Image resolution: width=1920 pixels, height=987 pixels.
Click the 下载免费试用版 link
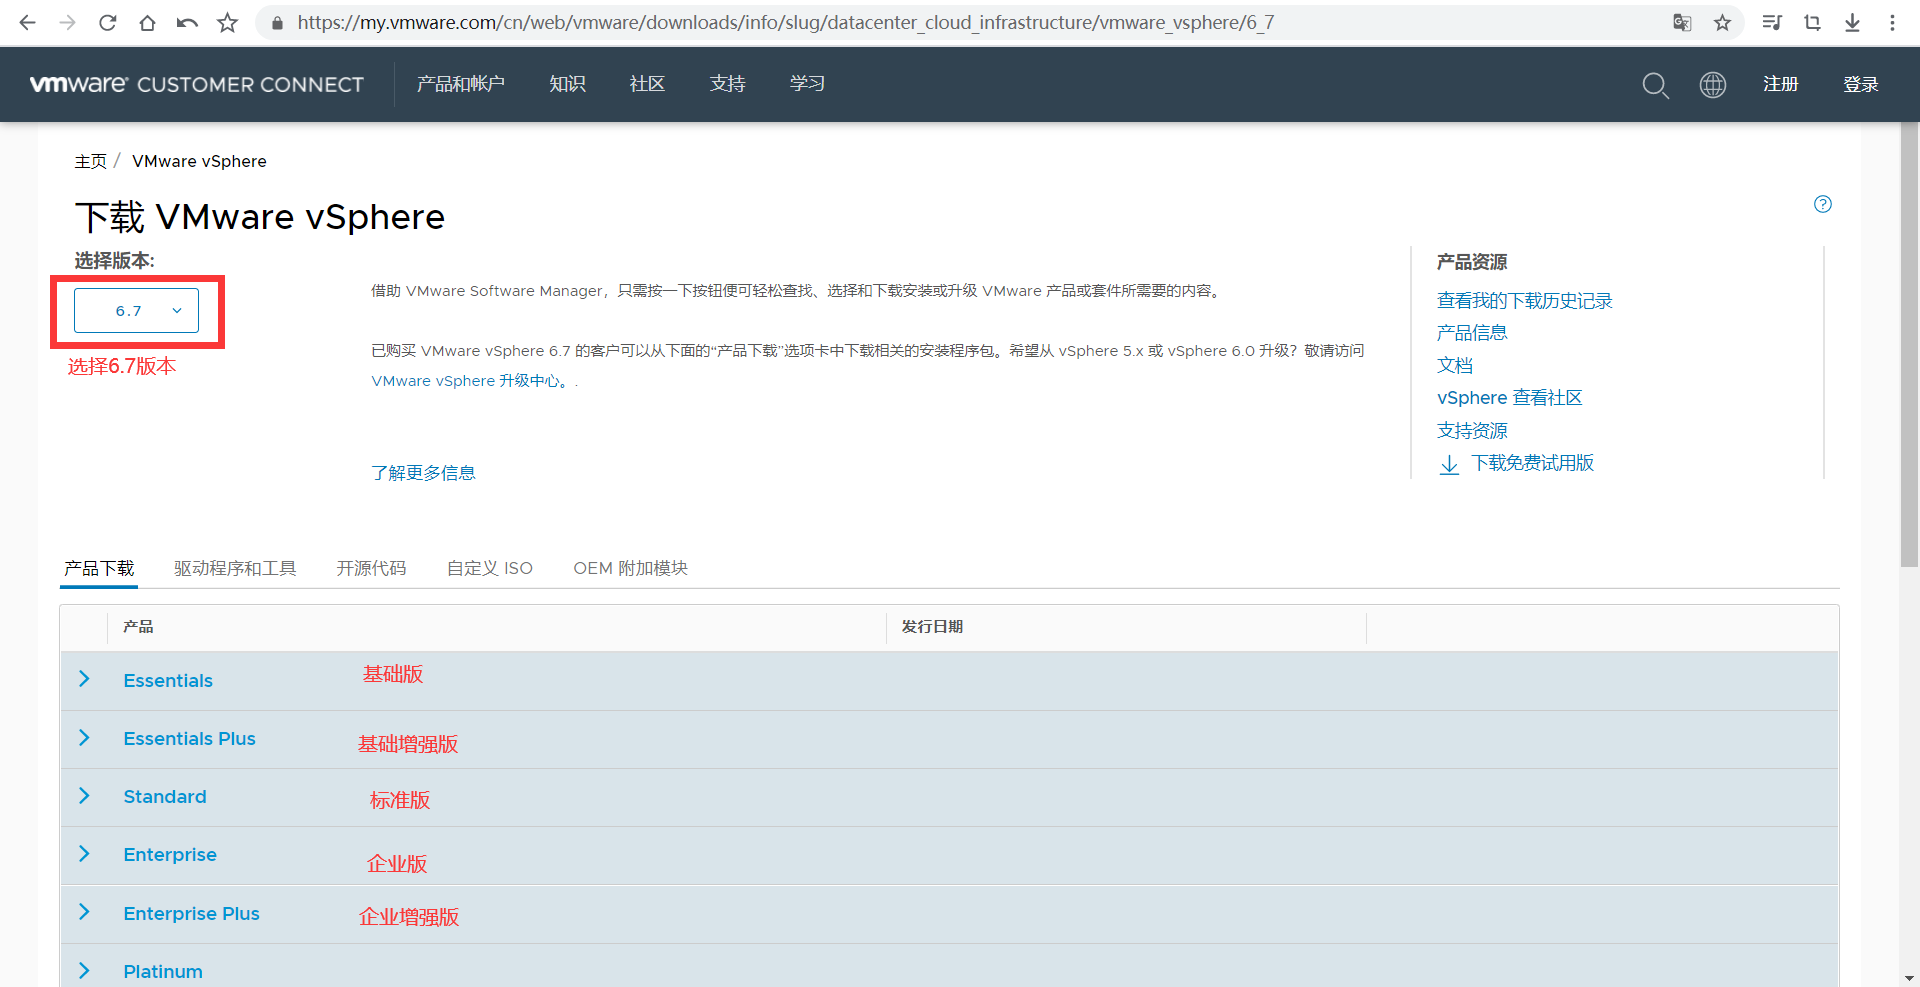[1533, 463]
